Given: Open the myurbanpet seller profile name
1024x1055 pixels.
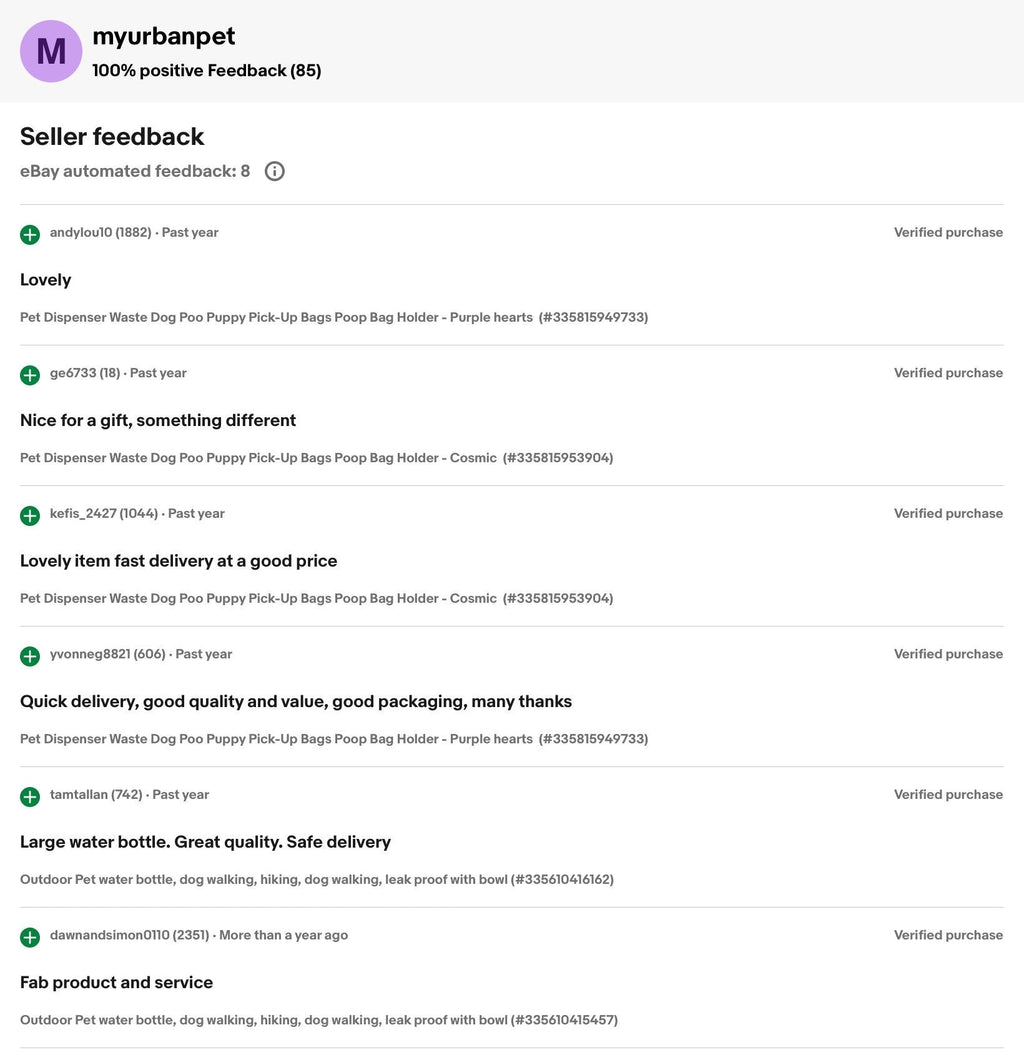Looking at the screenshot, I should pos(163,36).
